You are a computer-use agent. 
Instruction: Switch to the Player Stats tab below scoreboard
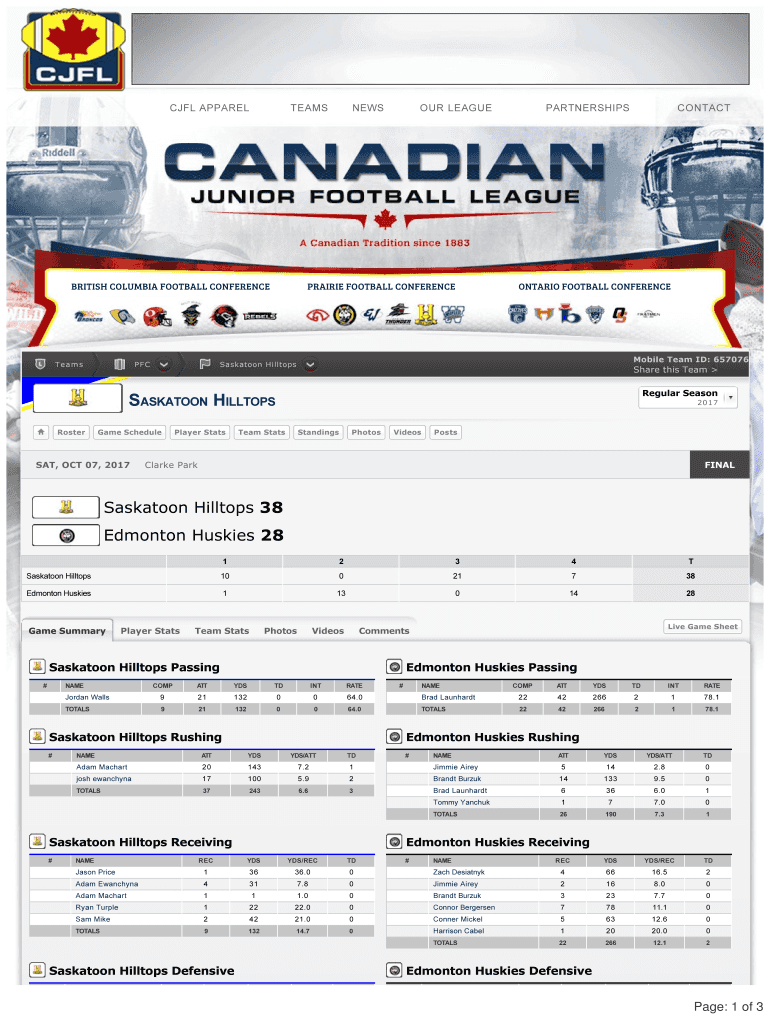150,631
